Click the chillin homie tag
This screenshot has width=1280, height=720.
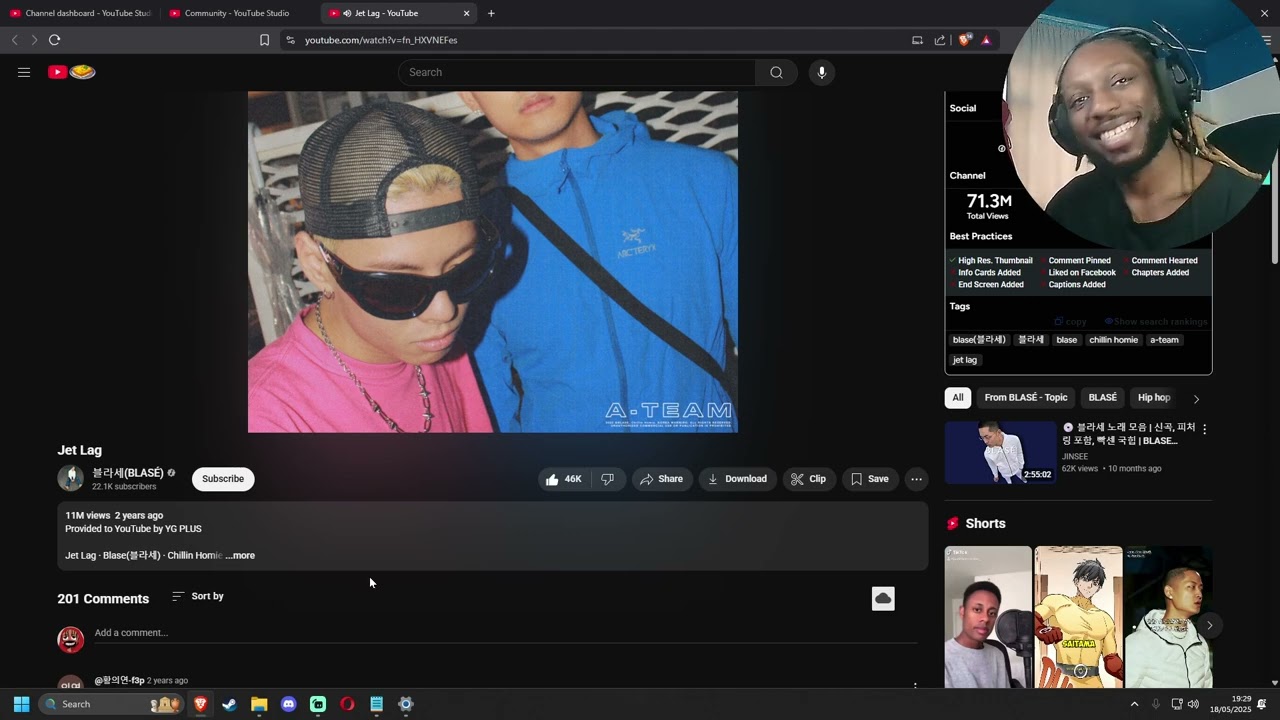(1113, 340)
